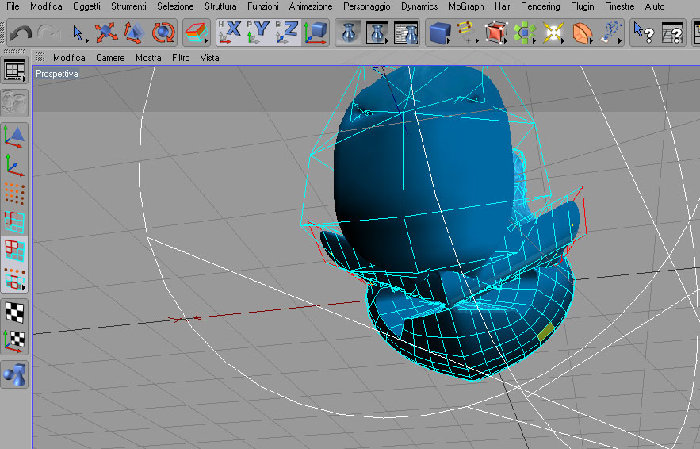
Task: Open the Render settings icon
Action: tap(406, 33)
